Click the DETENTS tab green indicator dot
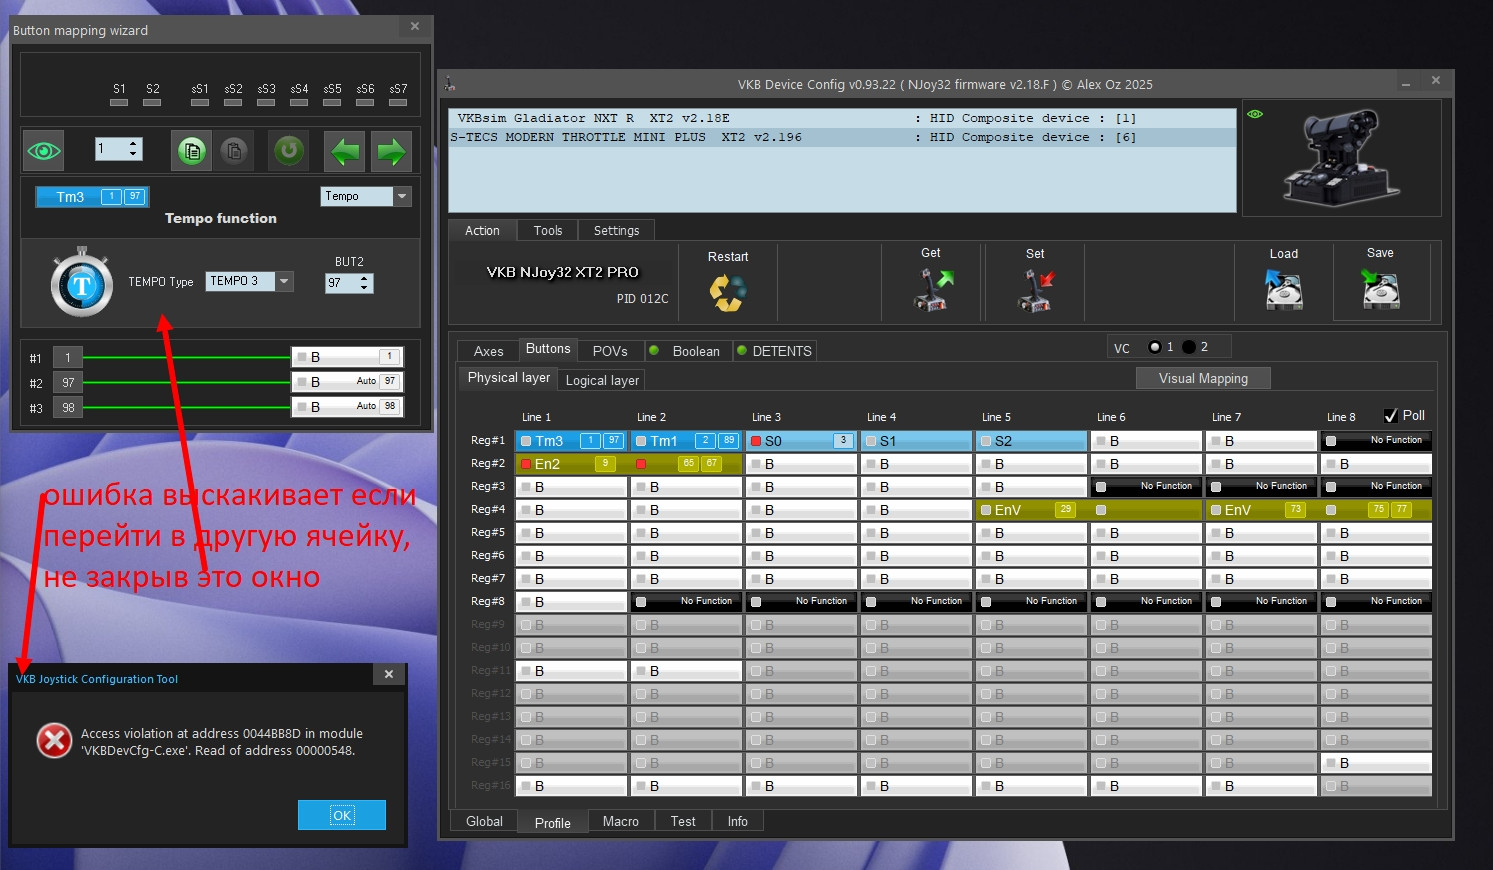Screen dimensions: 1493x870 [742, 350]
